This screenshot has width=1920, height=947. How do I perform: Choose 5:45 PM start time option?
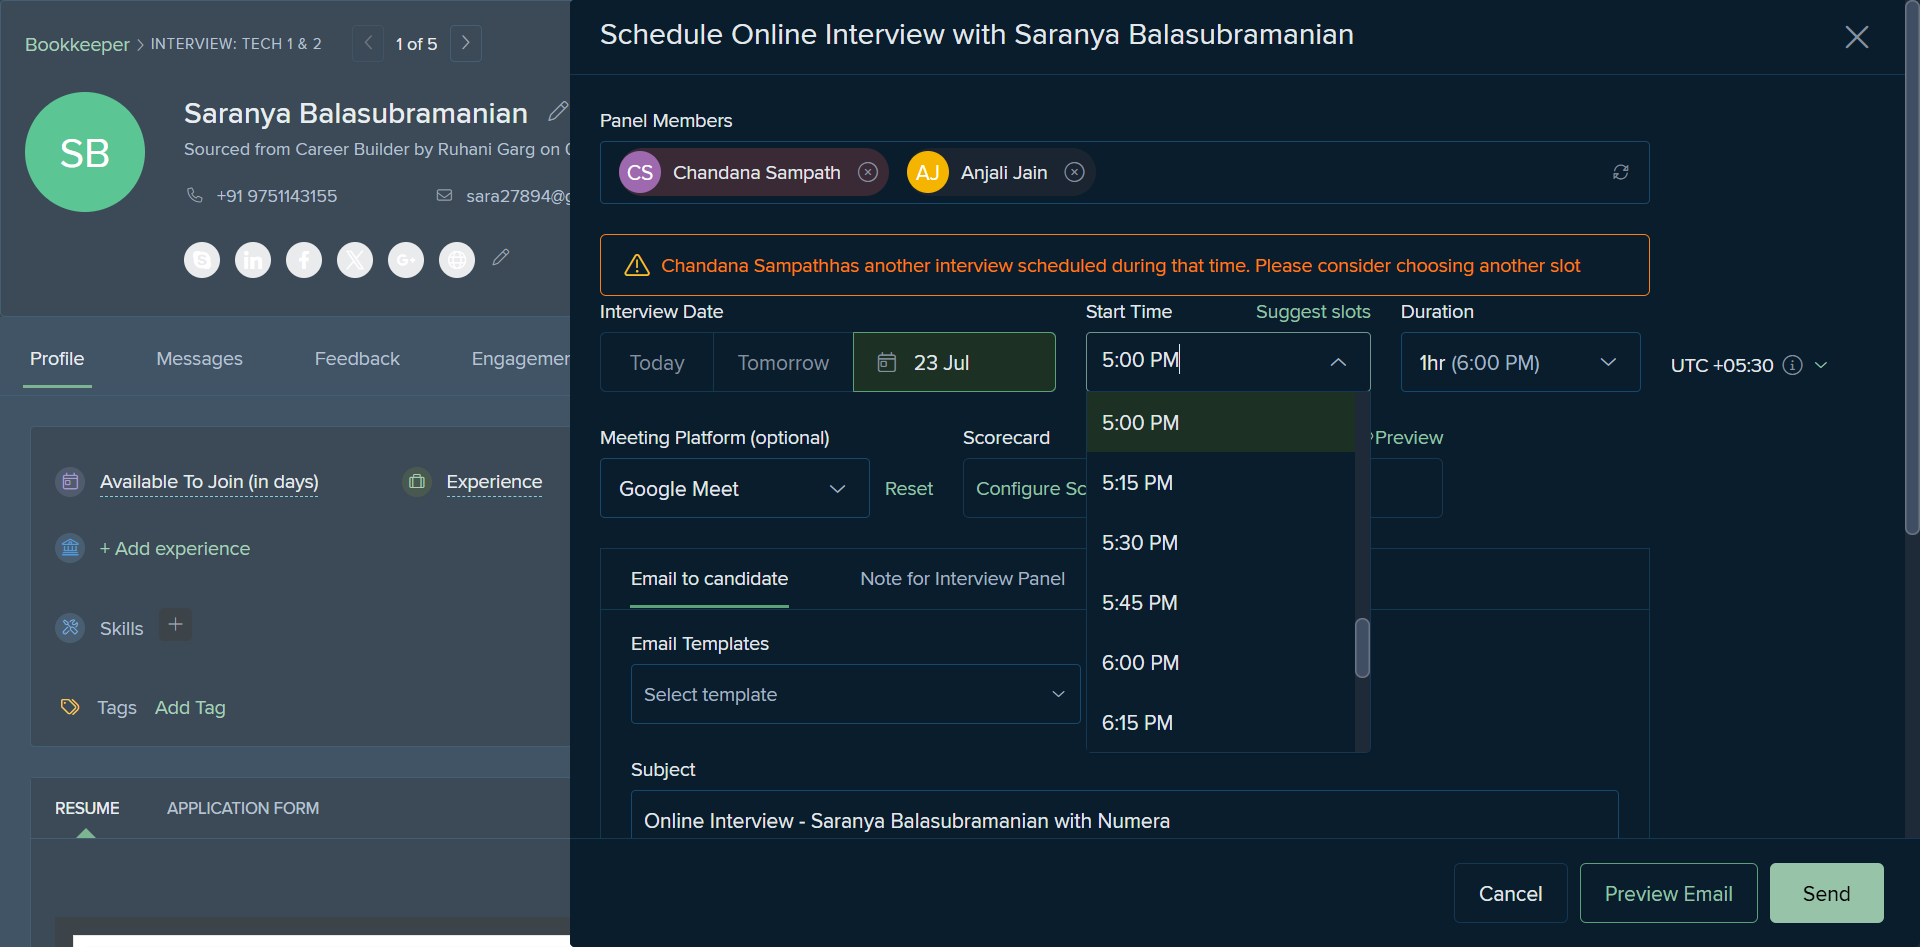1220,602
